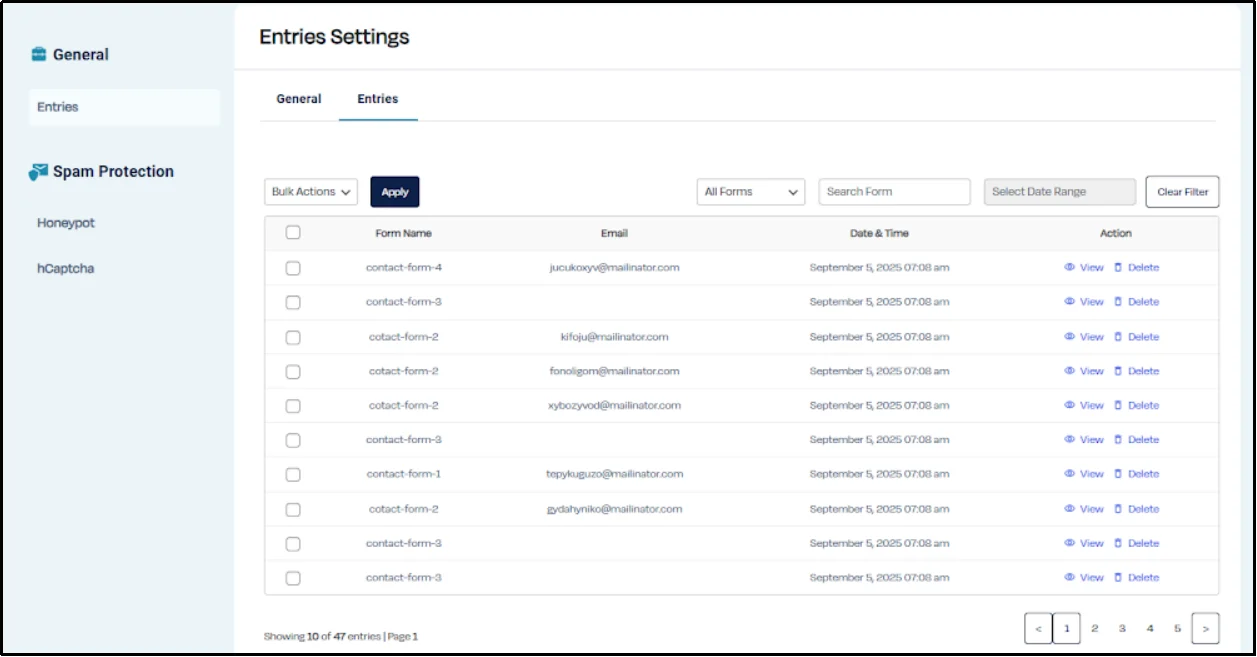Open the Bulk Actions dropdown
Screen dimensions: 1257x657
310,191
